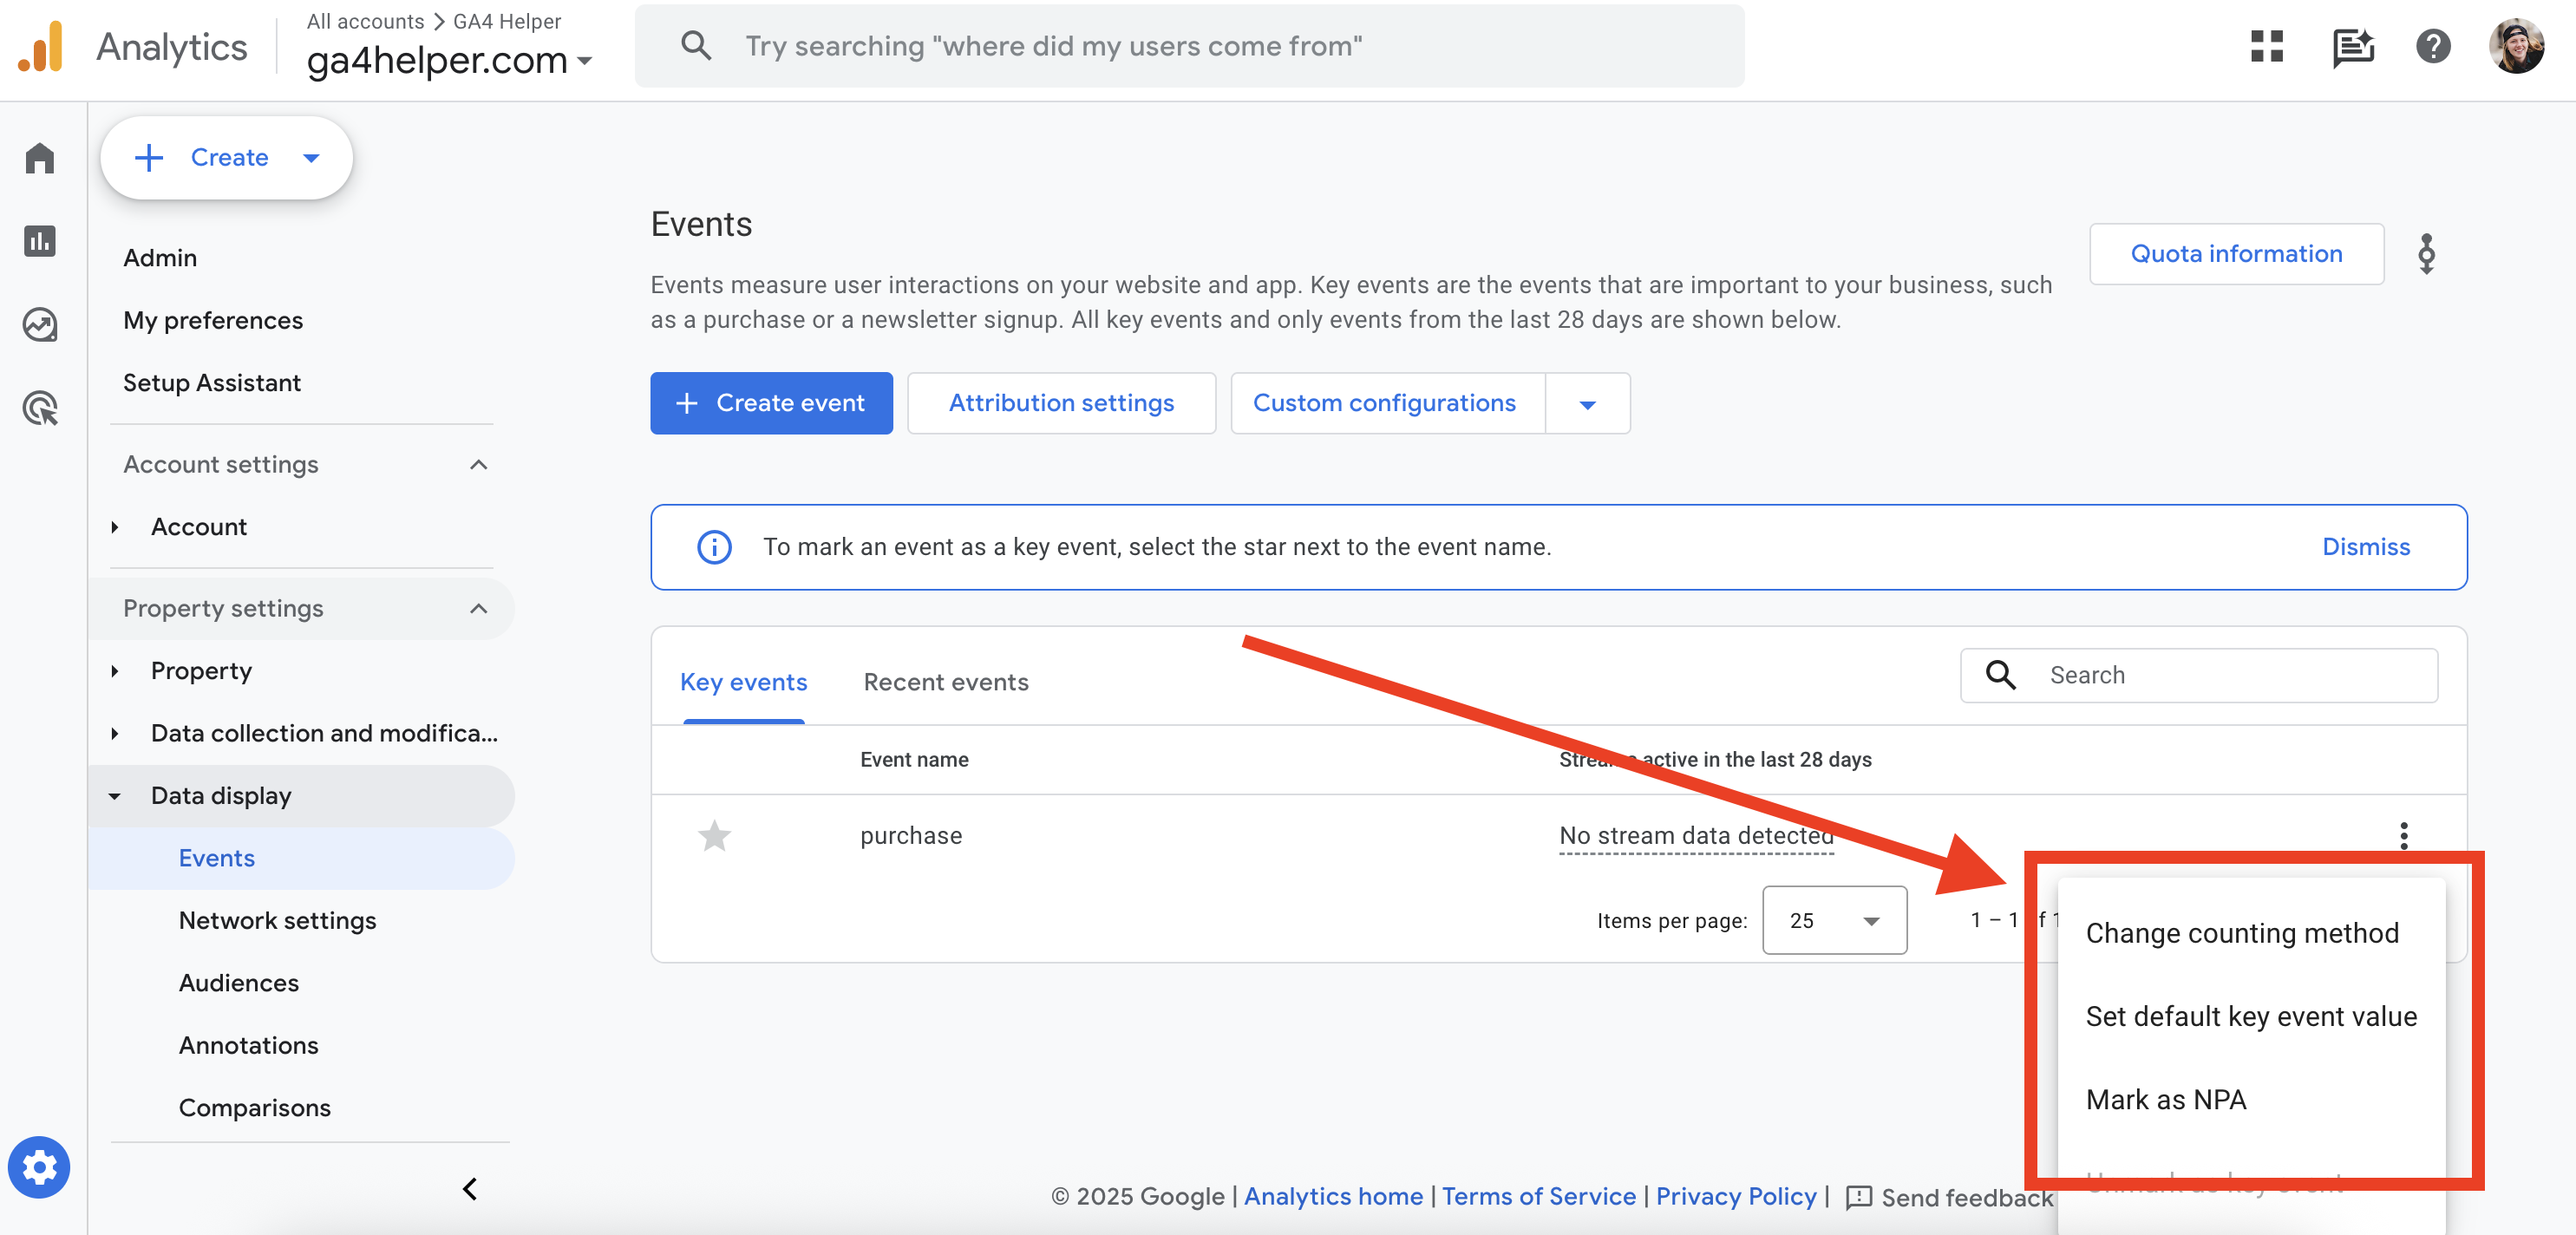Collapse the Account settings section

[479, 464]
